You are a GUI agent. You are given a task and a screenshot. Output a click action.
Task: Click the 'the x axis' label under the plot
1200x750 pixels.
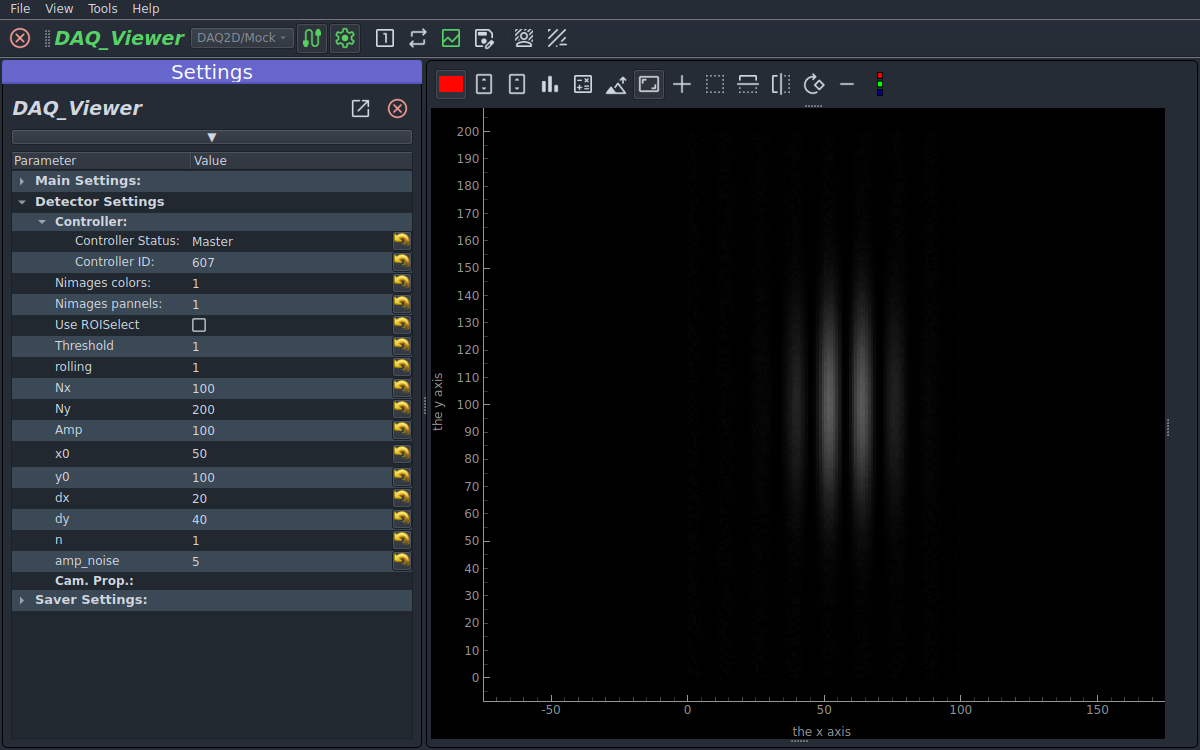click(821, 732)
